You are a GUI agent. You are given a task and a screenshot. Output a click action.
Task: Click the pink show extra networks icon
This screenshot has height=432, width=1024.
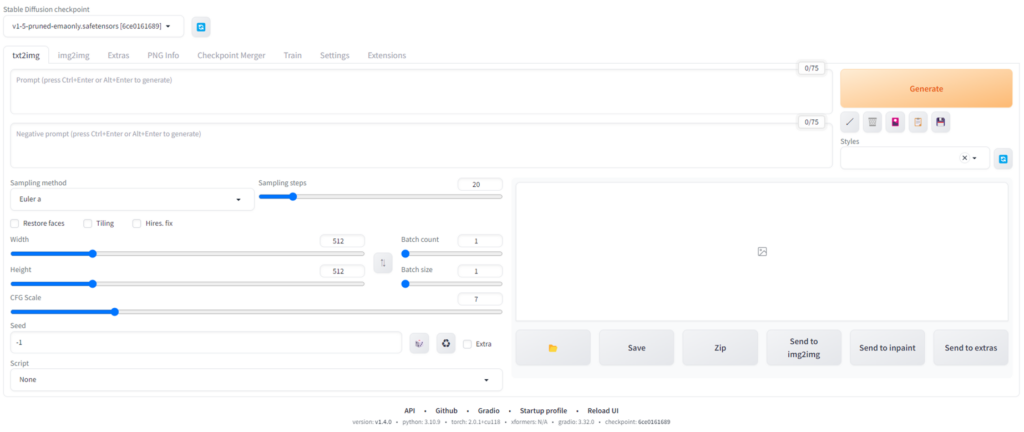click(x=895, y=122)
